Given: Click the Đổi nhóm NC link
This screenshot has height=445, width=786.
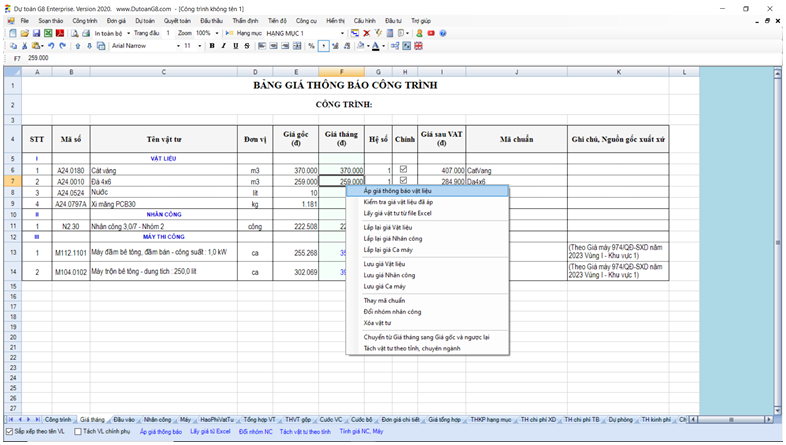Looking at the screenshot, I should [256, 431].
